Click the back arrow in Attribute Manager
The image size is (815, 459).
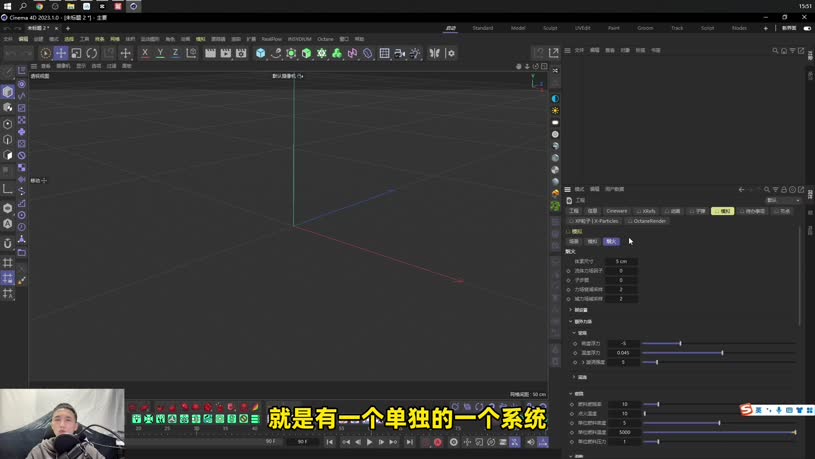coord(741,190)
